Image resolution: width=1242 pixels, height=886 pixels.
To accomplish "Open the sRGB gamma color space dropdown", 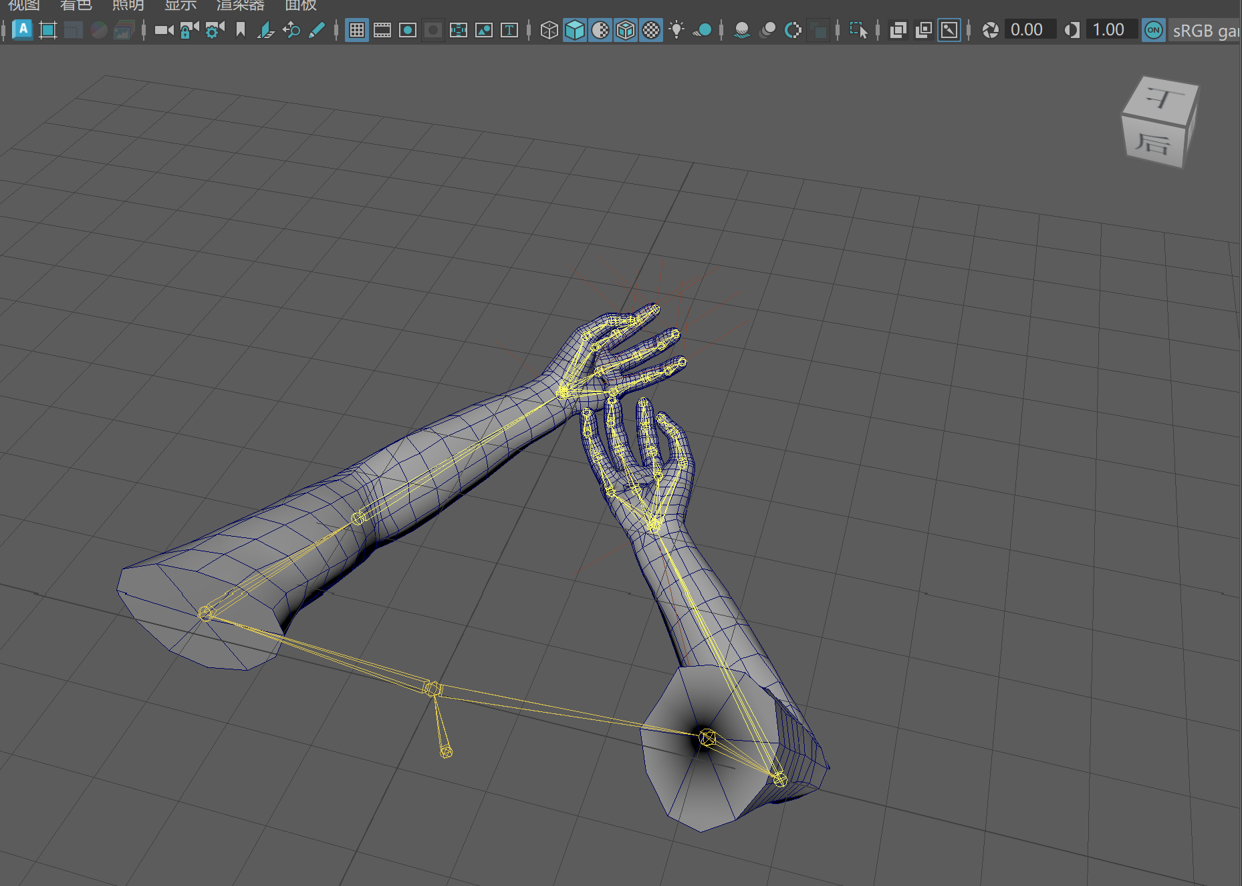I will pyautogui.click(x=1206, y=30).
